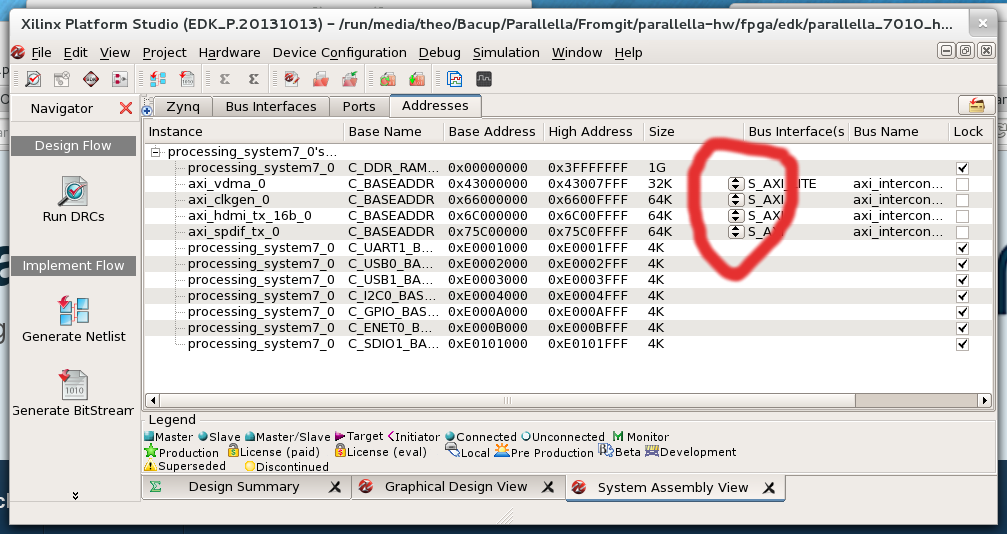Click the grayed gear-with-X toolbar icon
This screenshot has height=534, width=1007.
pos(62,79)
